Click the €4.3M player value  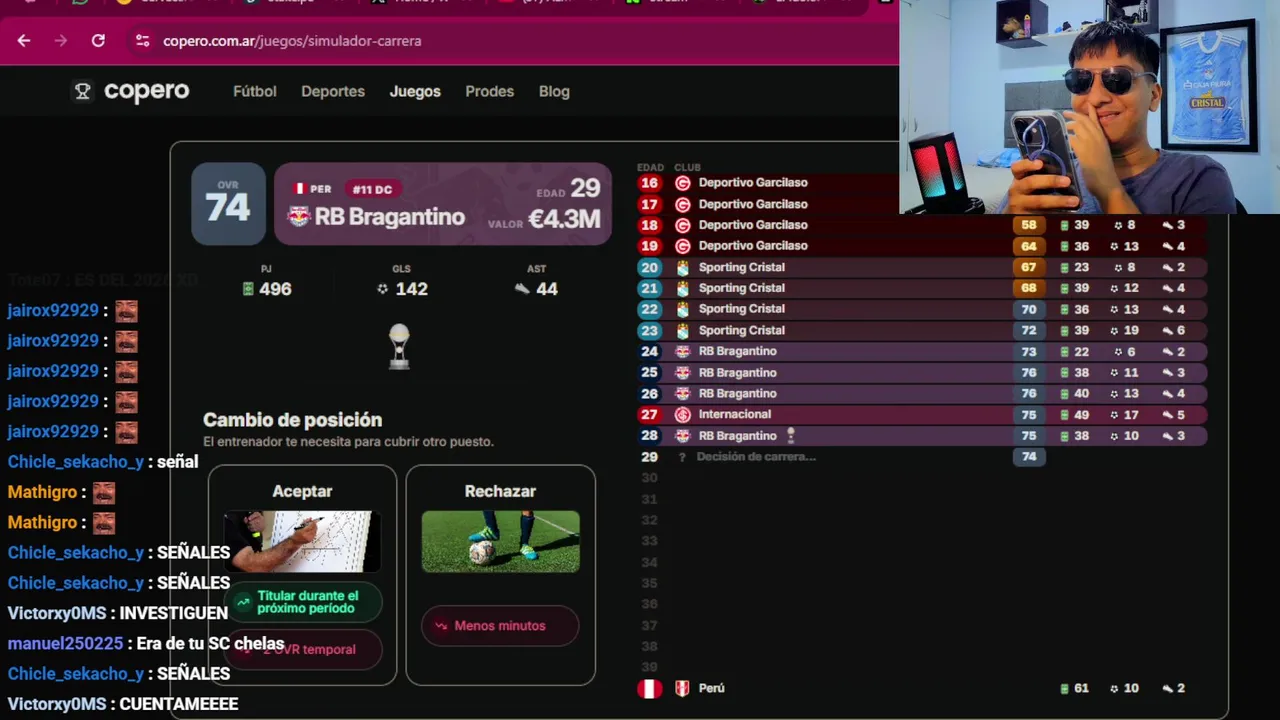(564, 219)
